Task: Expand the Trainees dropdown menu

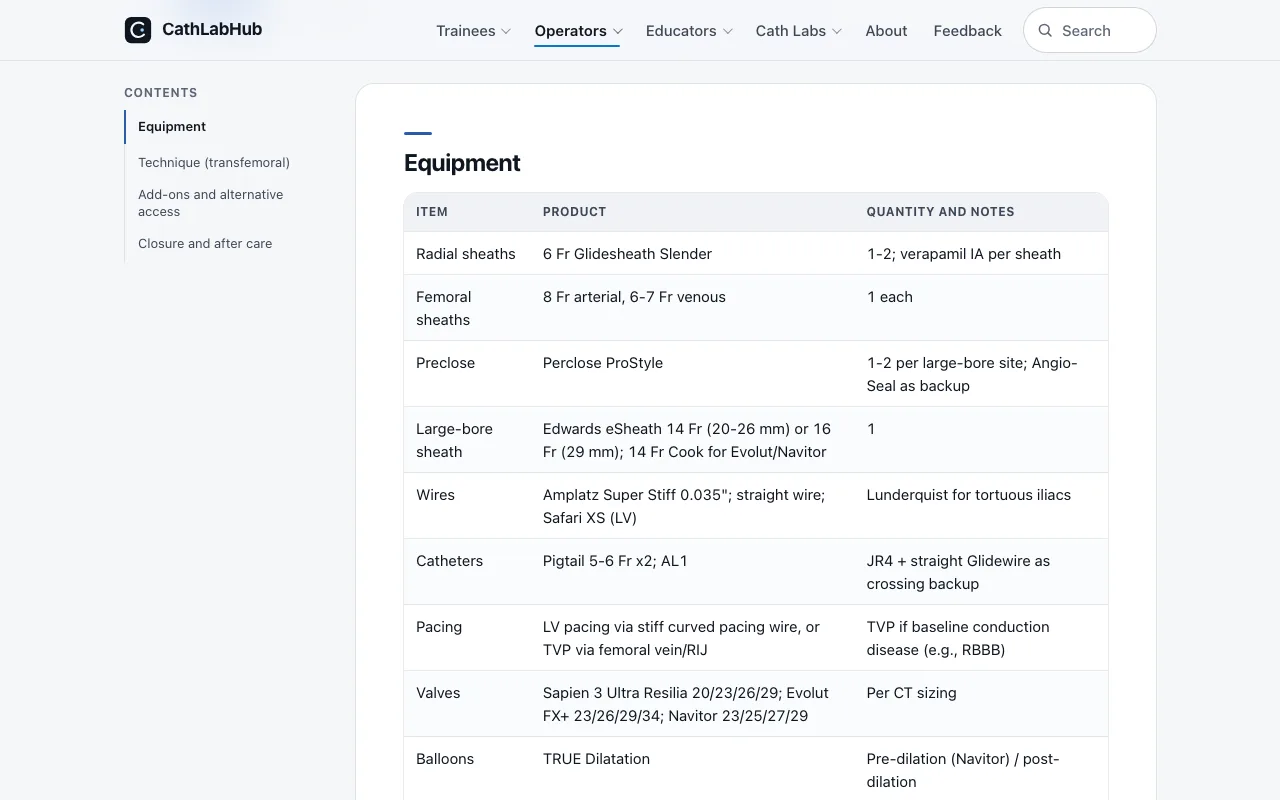Action: click(x=473, y=31)
